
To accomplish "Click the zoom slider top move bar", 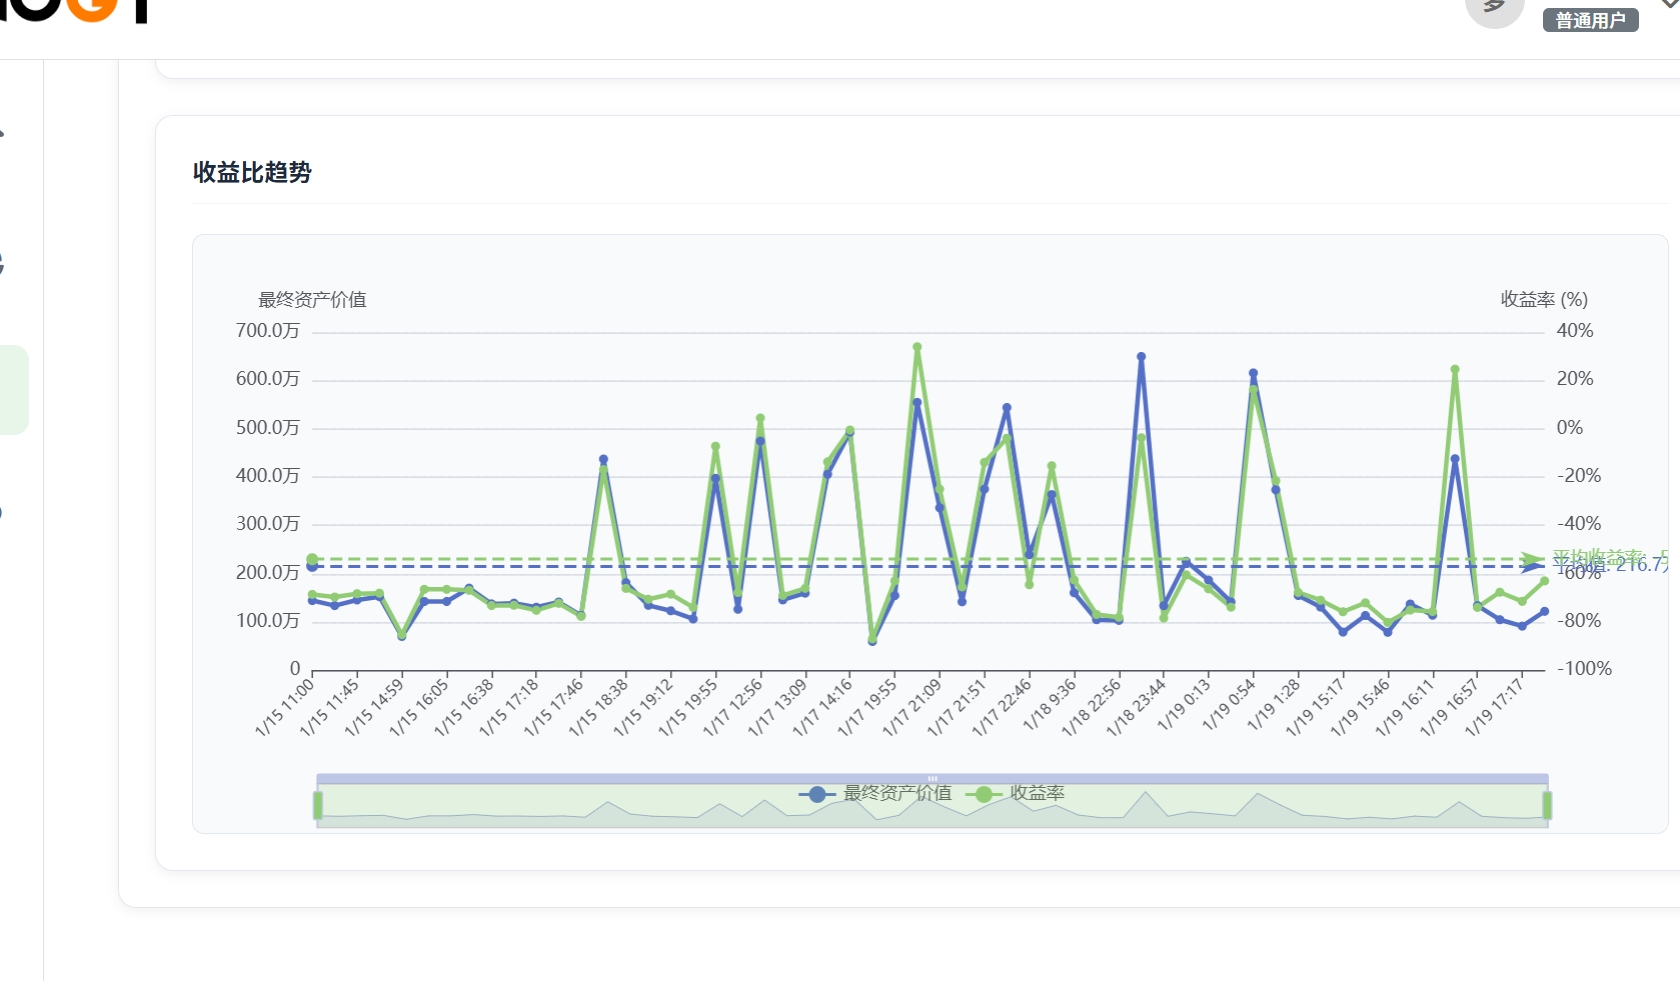I will (932, 778).
